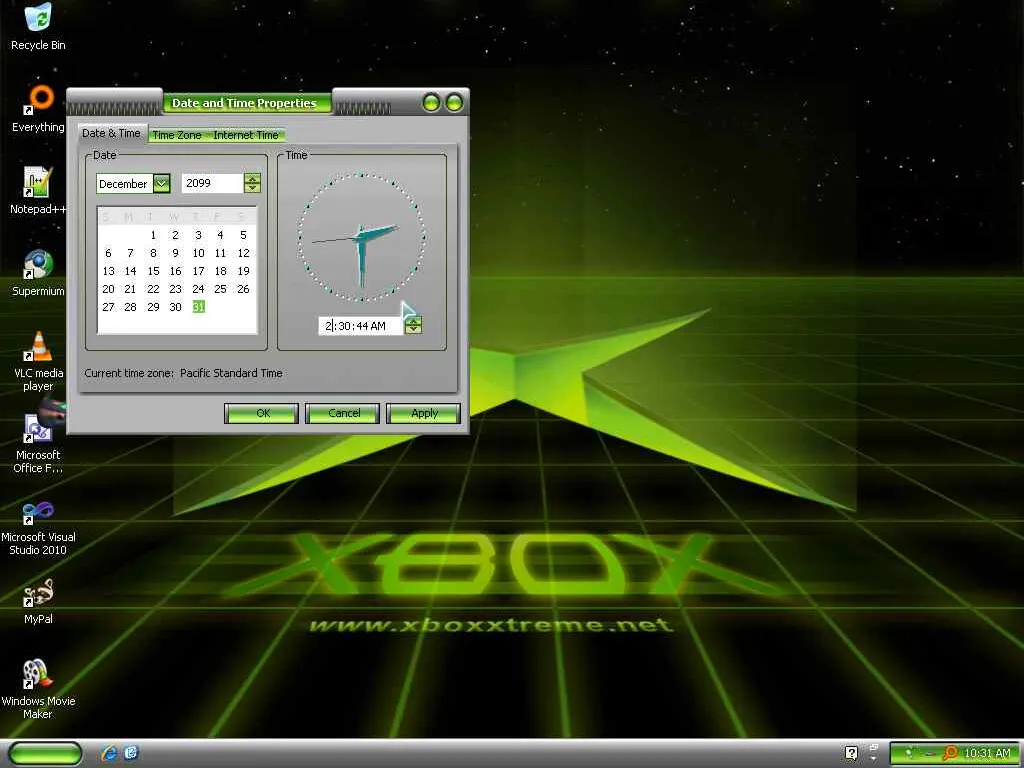Click the help question mark taskbar icon
This screenshot has height=768, width=1024.
coord(851,753)
